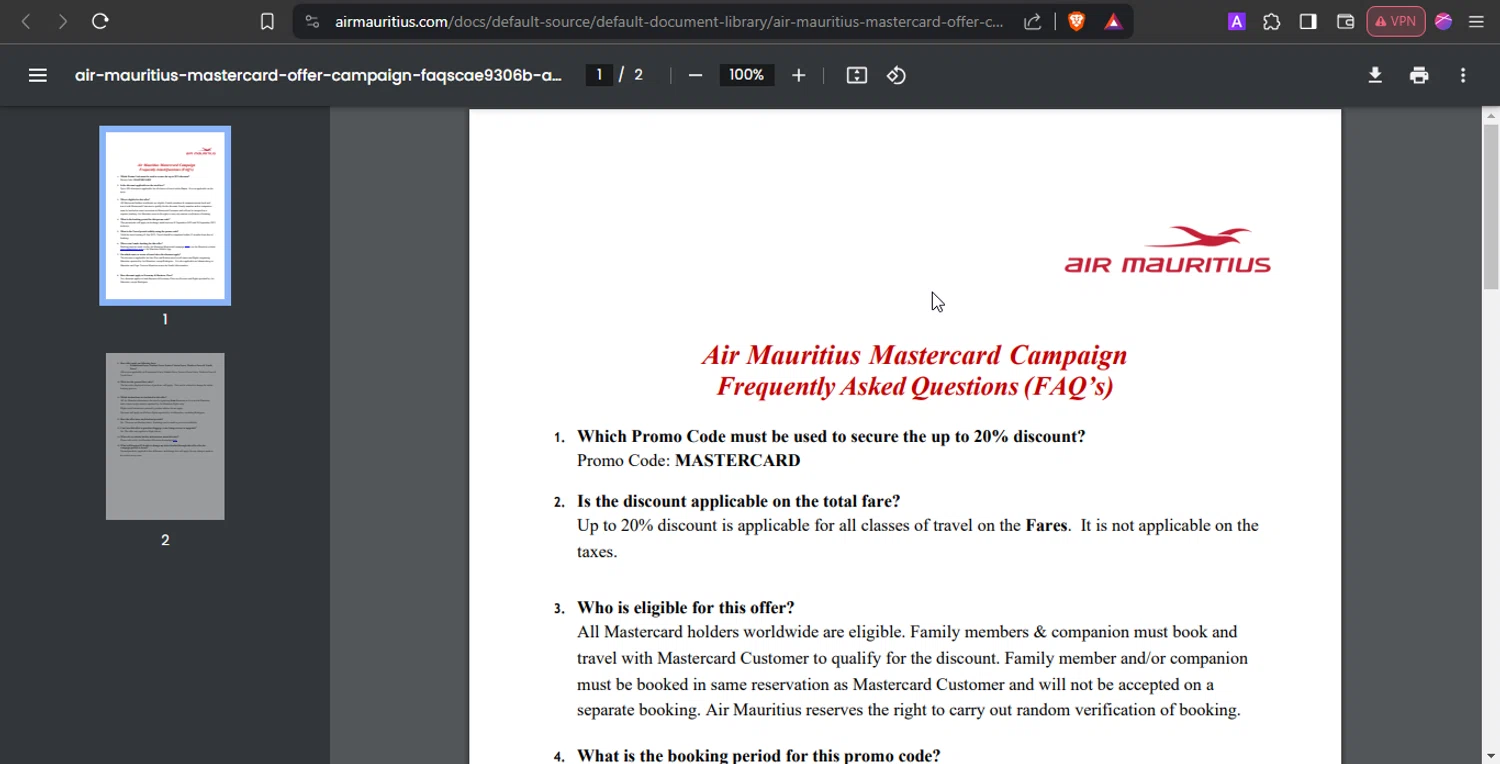This screenshot has height=764, width=1500.
Task: Open the purple A extension
Action: (x=1237, y=21)
